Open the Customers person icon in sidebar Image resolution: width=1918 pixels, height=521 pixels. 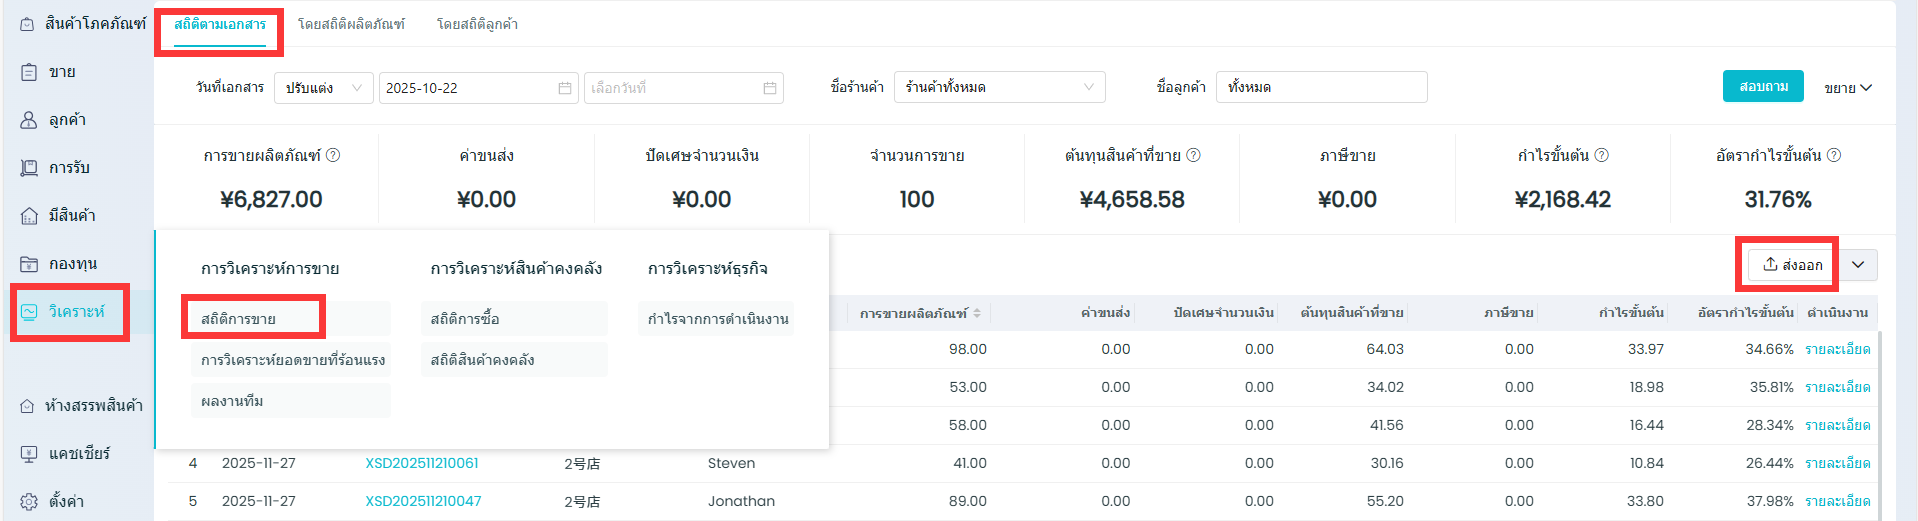click(29, 120)
